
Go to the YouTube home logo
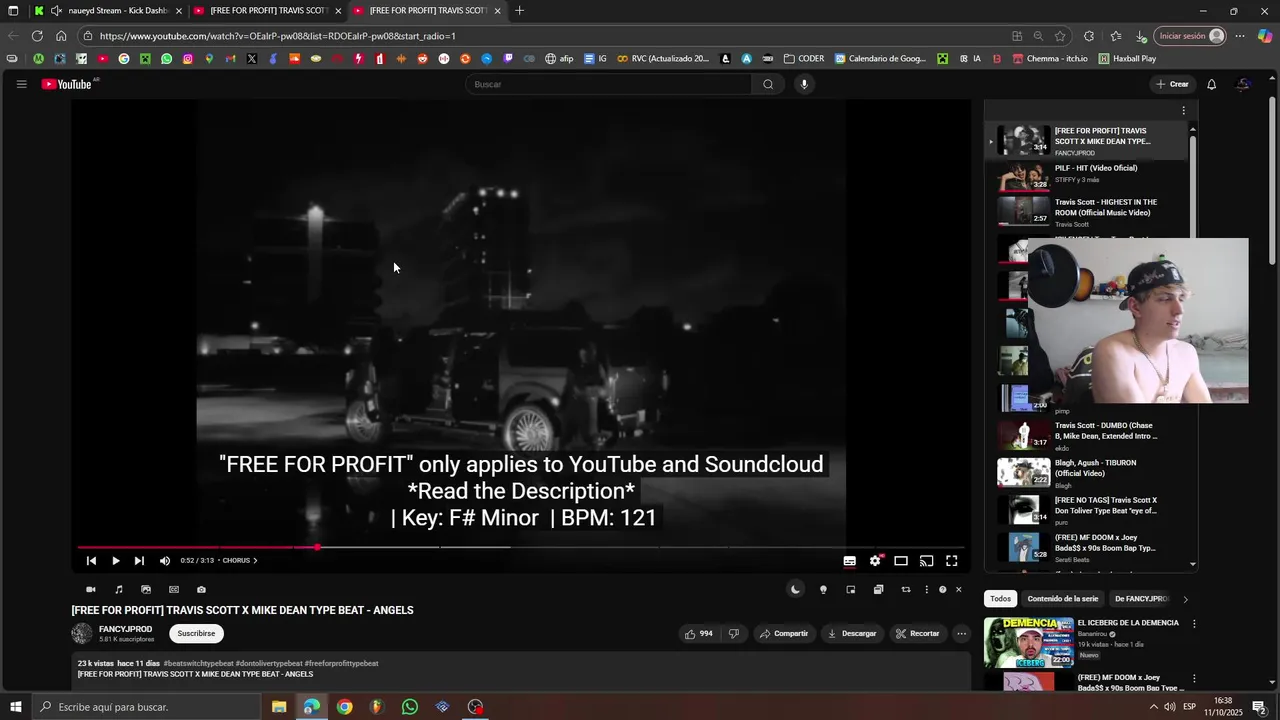coord(66,84)
